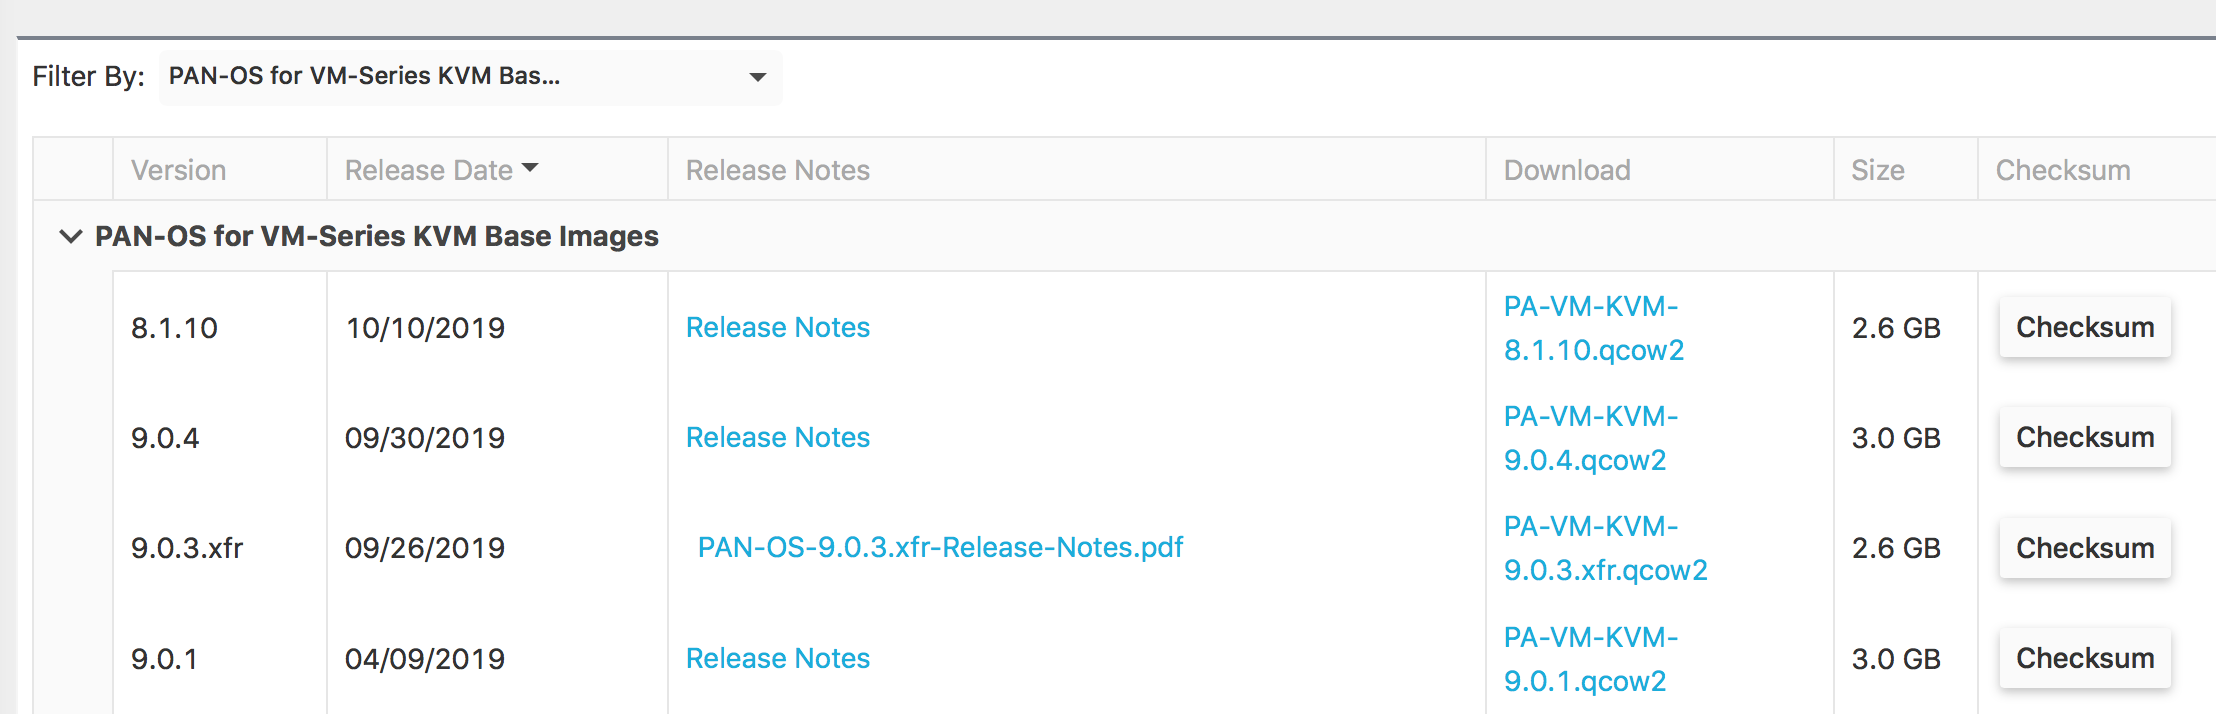
Task: Click the Size column header
Action: point(1877,170)
